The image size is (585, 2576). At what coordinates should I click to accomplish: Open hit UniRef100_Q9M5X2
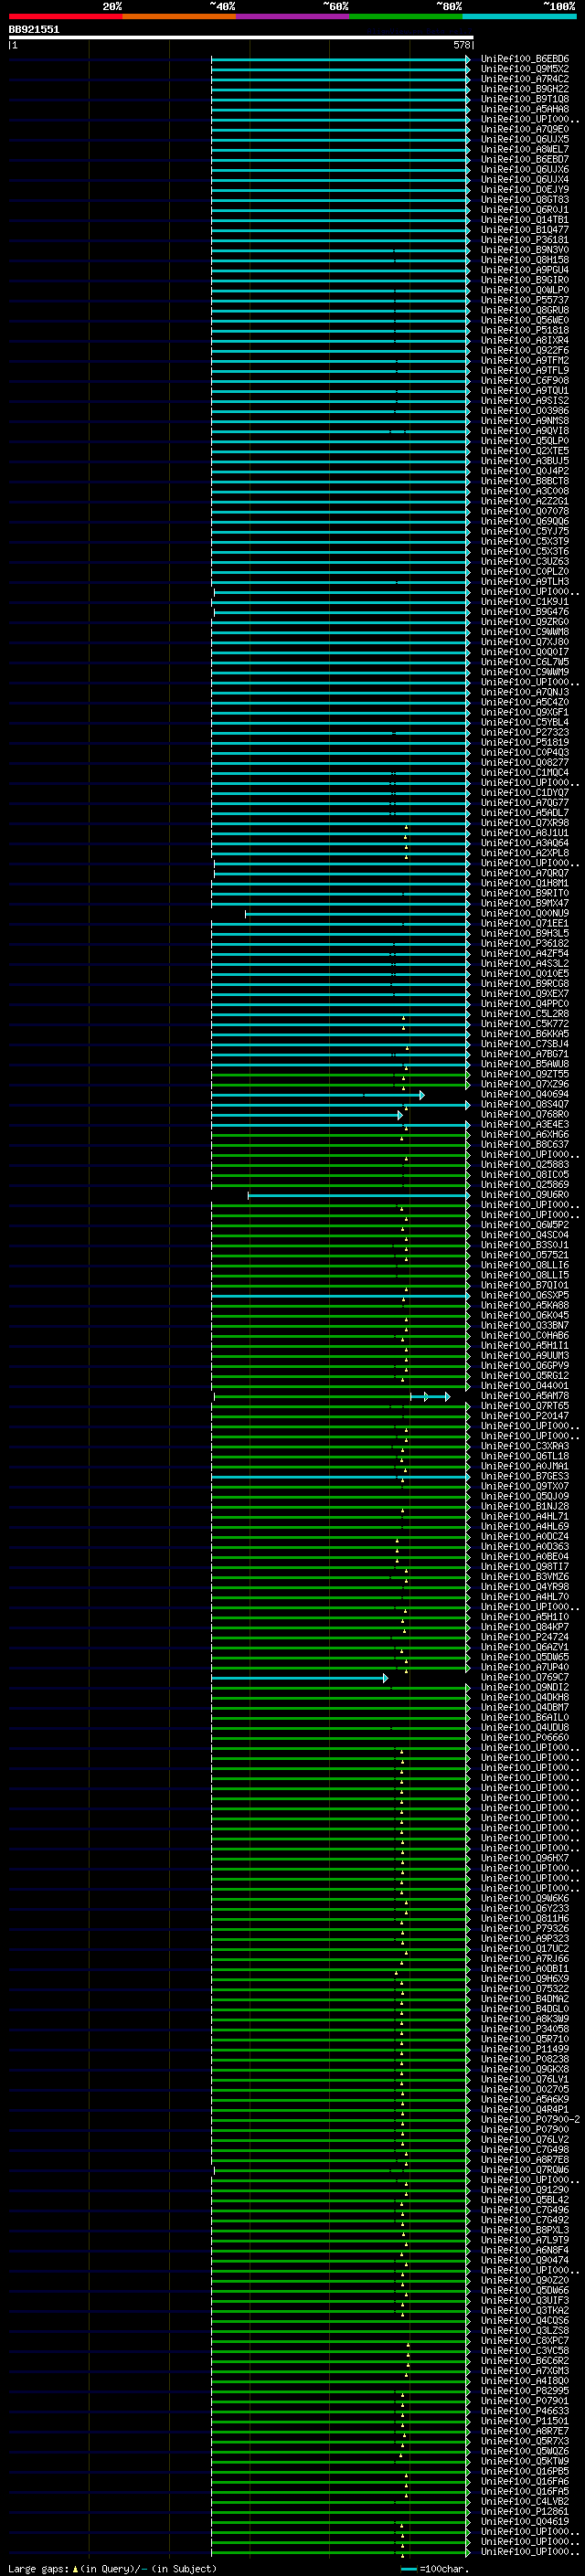click(524, 69)
